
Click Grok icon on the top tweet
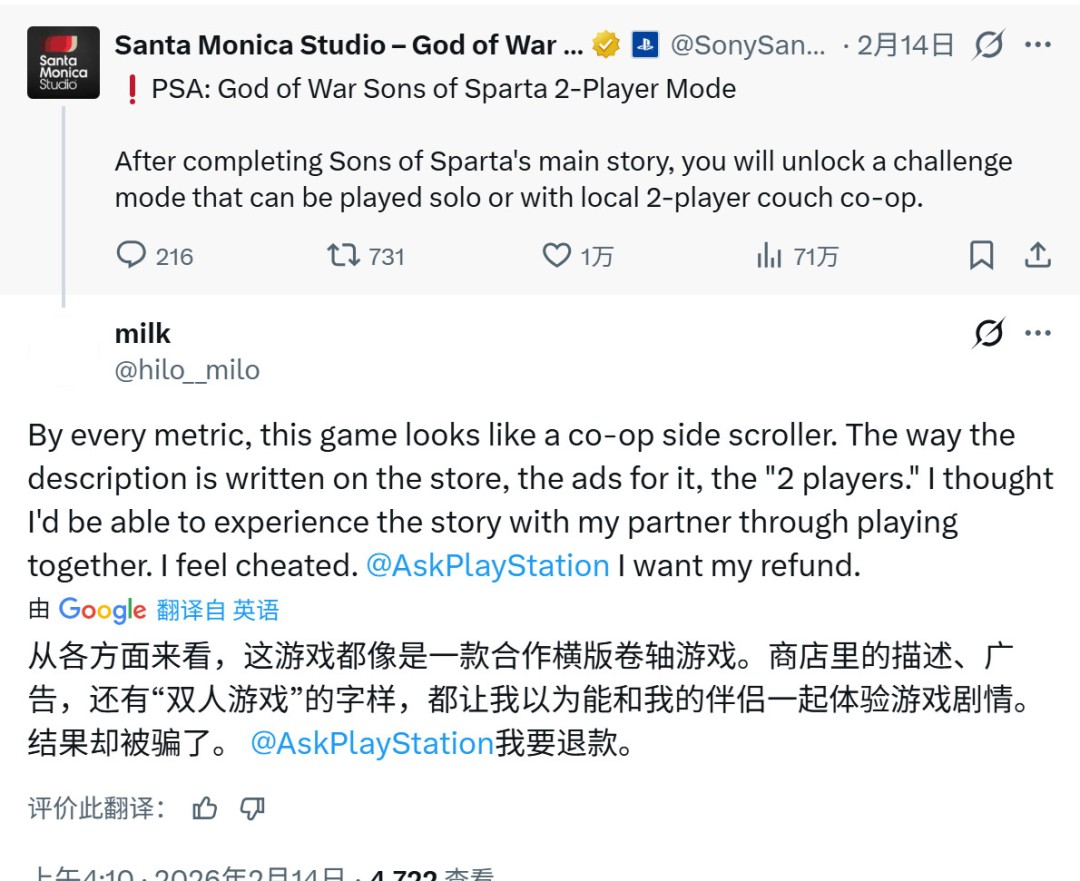click(x=988, y=44)
